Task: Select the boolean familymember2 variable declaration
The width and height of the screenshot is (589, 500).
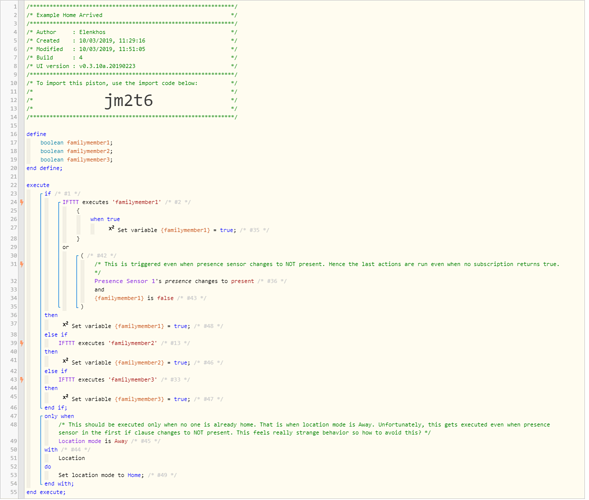Action: click(x=77, y=151)
